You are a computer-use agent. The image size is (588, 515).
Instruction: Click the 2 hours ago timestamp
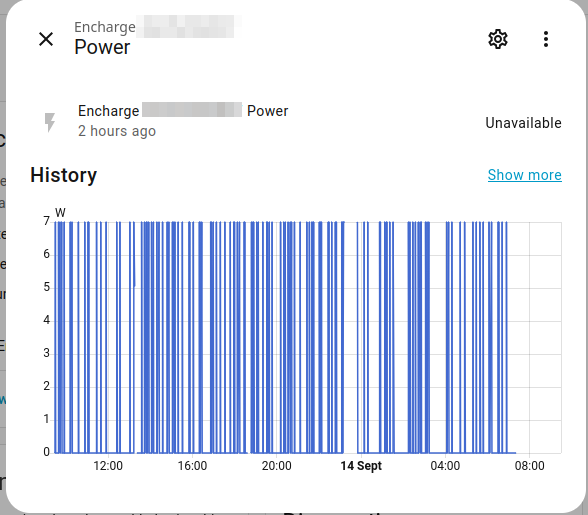(x=117, y=131)
